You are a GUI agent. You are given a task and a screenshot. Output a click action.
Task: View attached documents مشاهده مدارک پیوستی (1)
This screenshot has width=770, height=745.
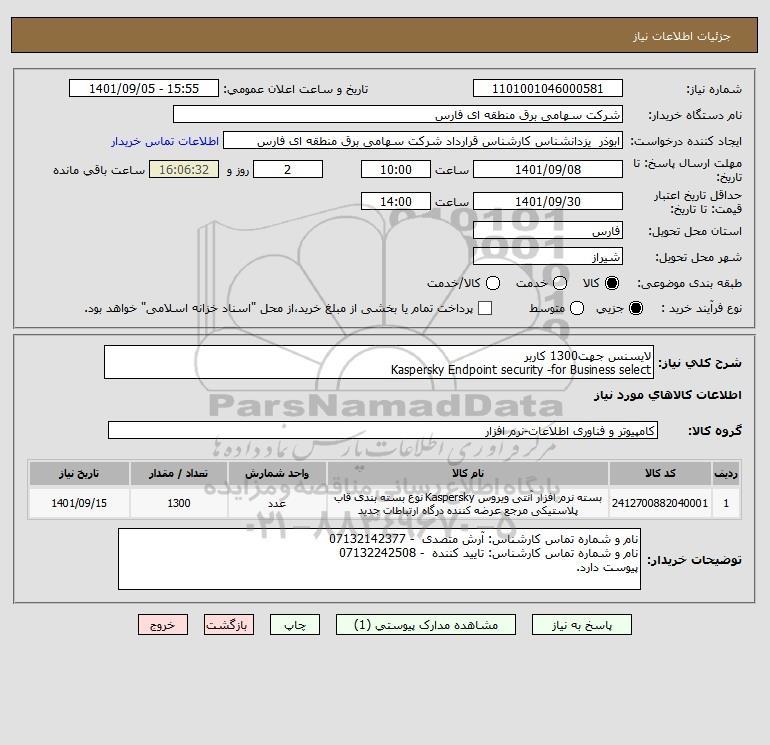click(426, 625)
